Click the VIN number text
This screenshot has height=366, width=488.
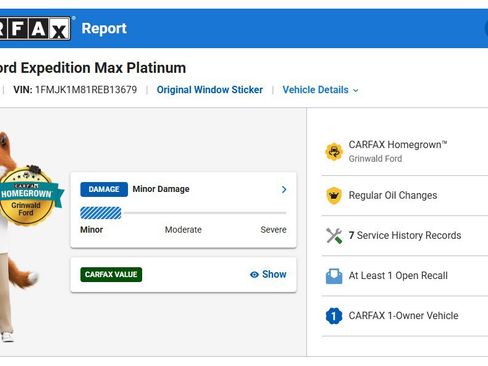point(86,90)
